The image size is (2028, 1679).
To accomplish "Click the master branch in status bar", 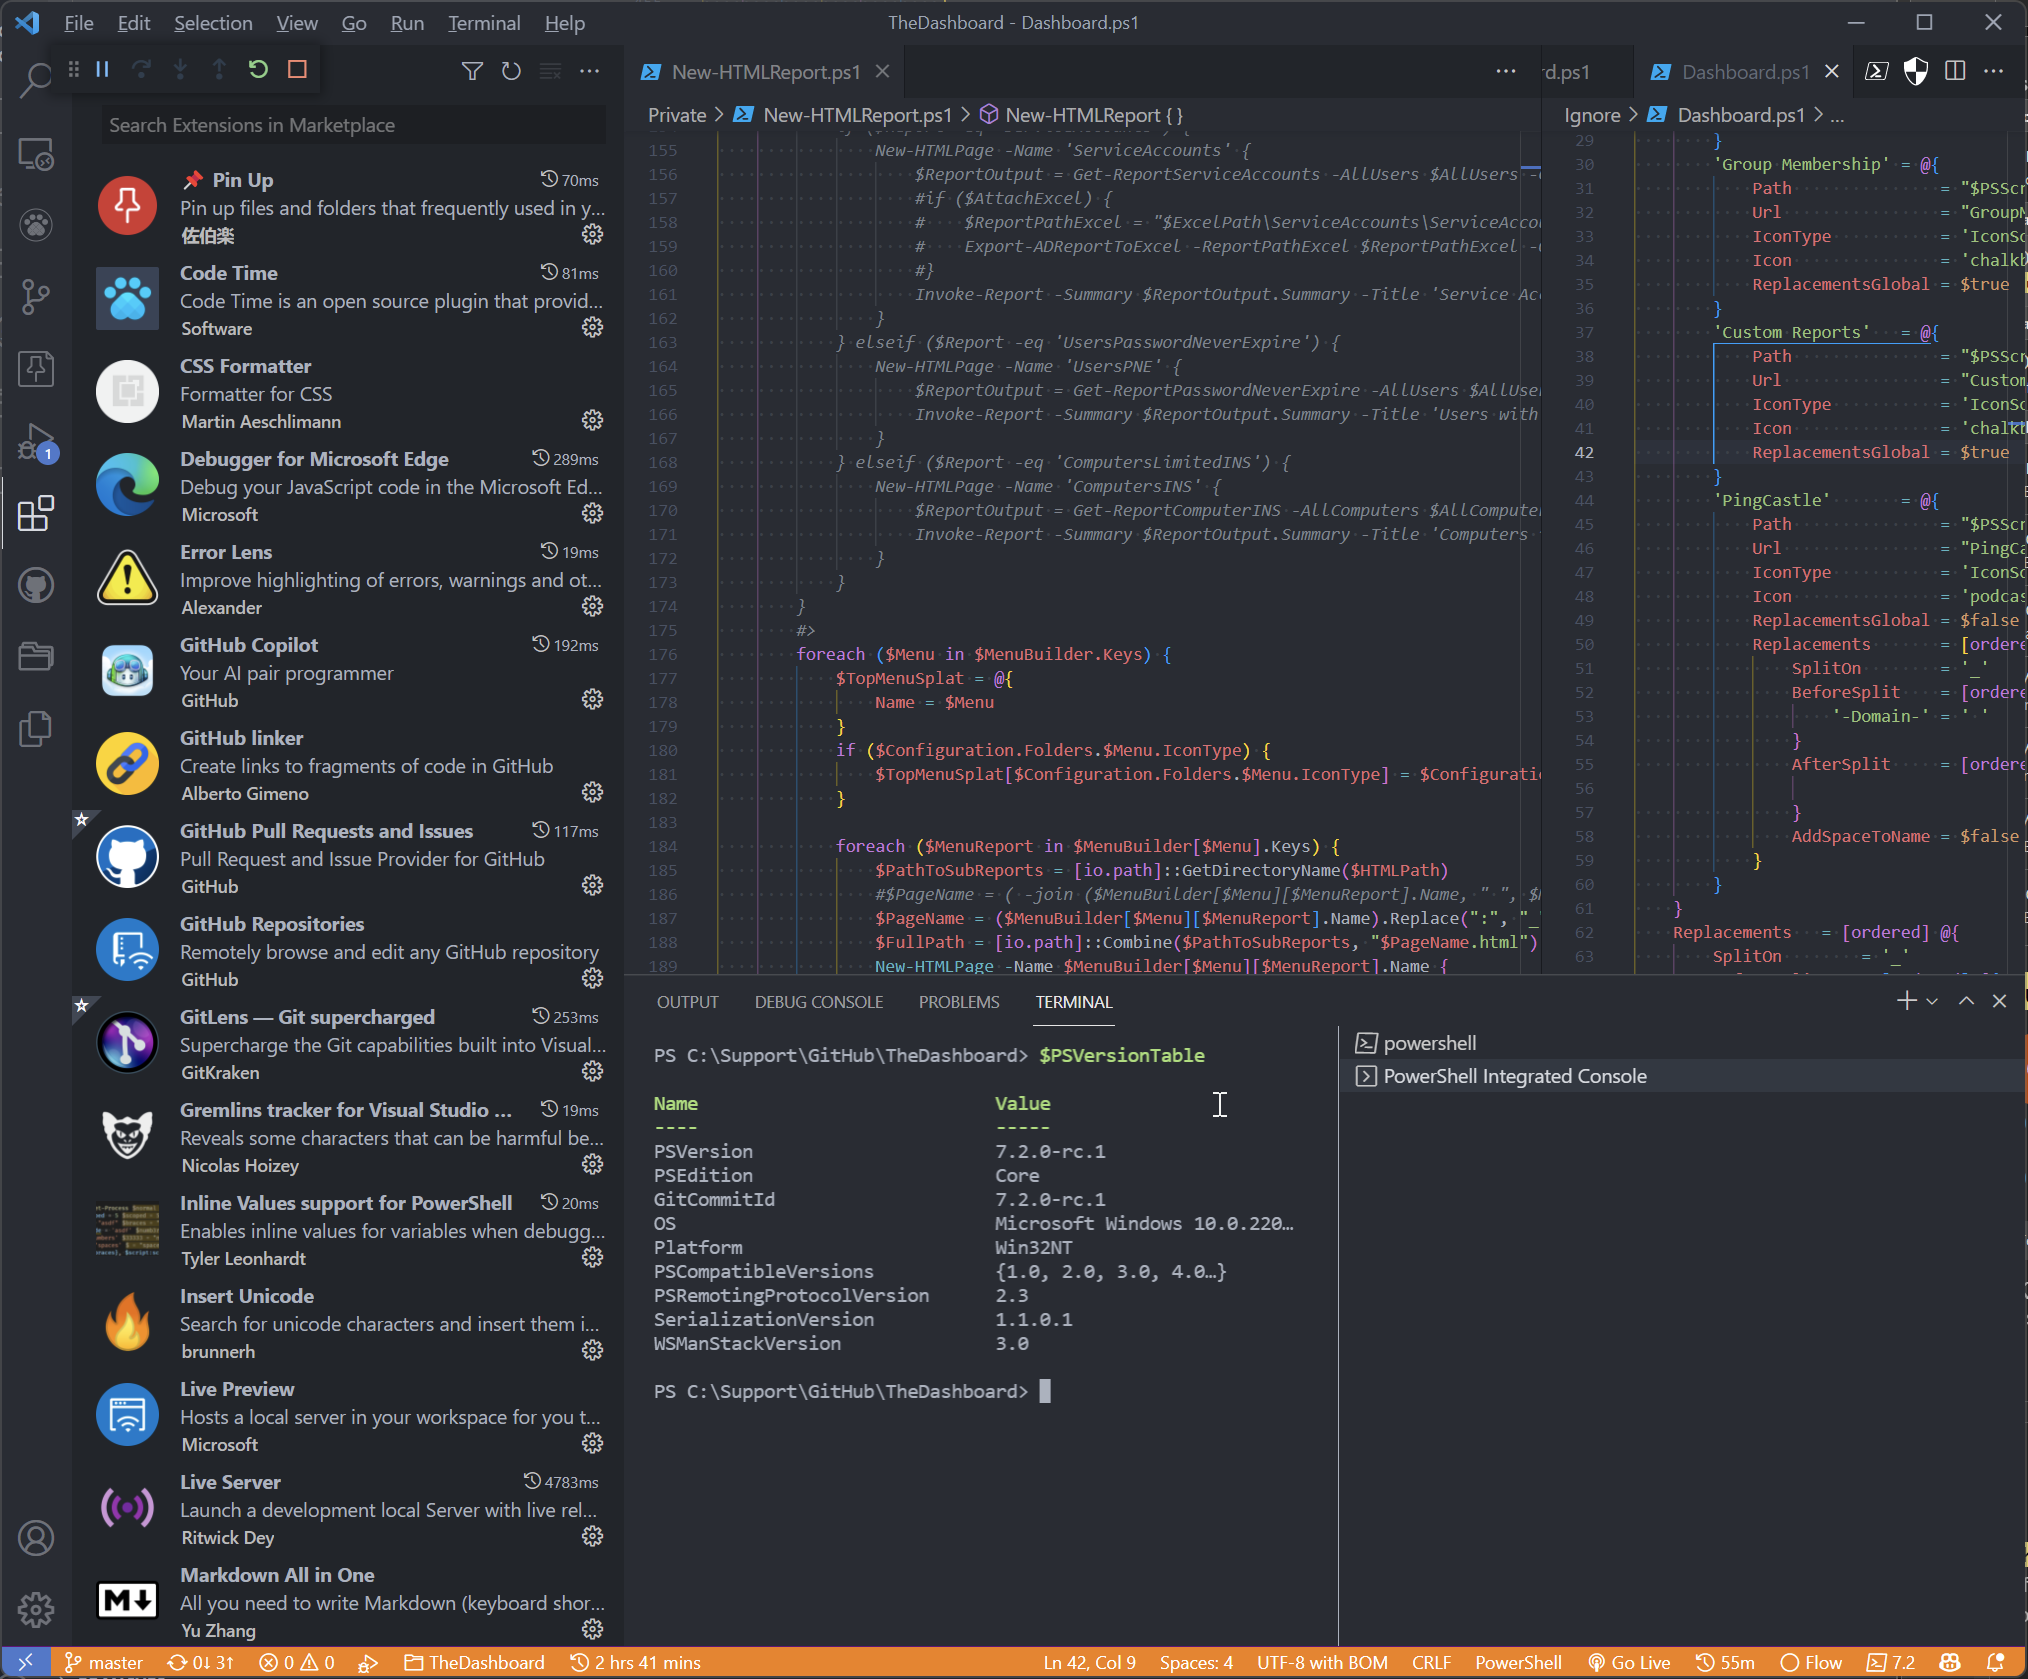I will pos(104,1662).
